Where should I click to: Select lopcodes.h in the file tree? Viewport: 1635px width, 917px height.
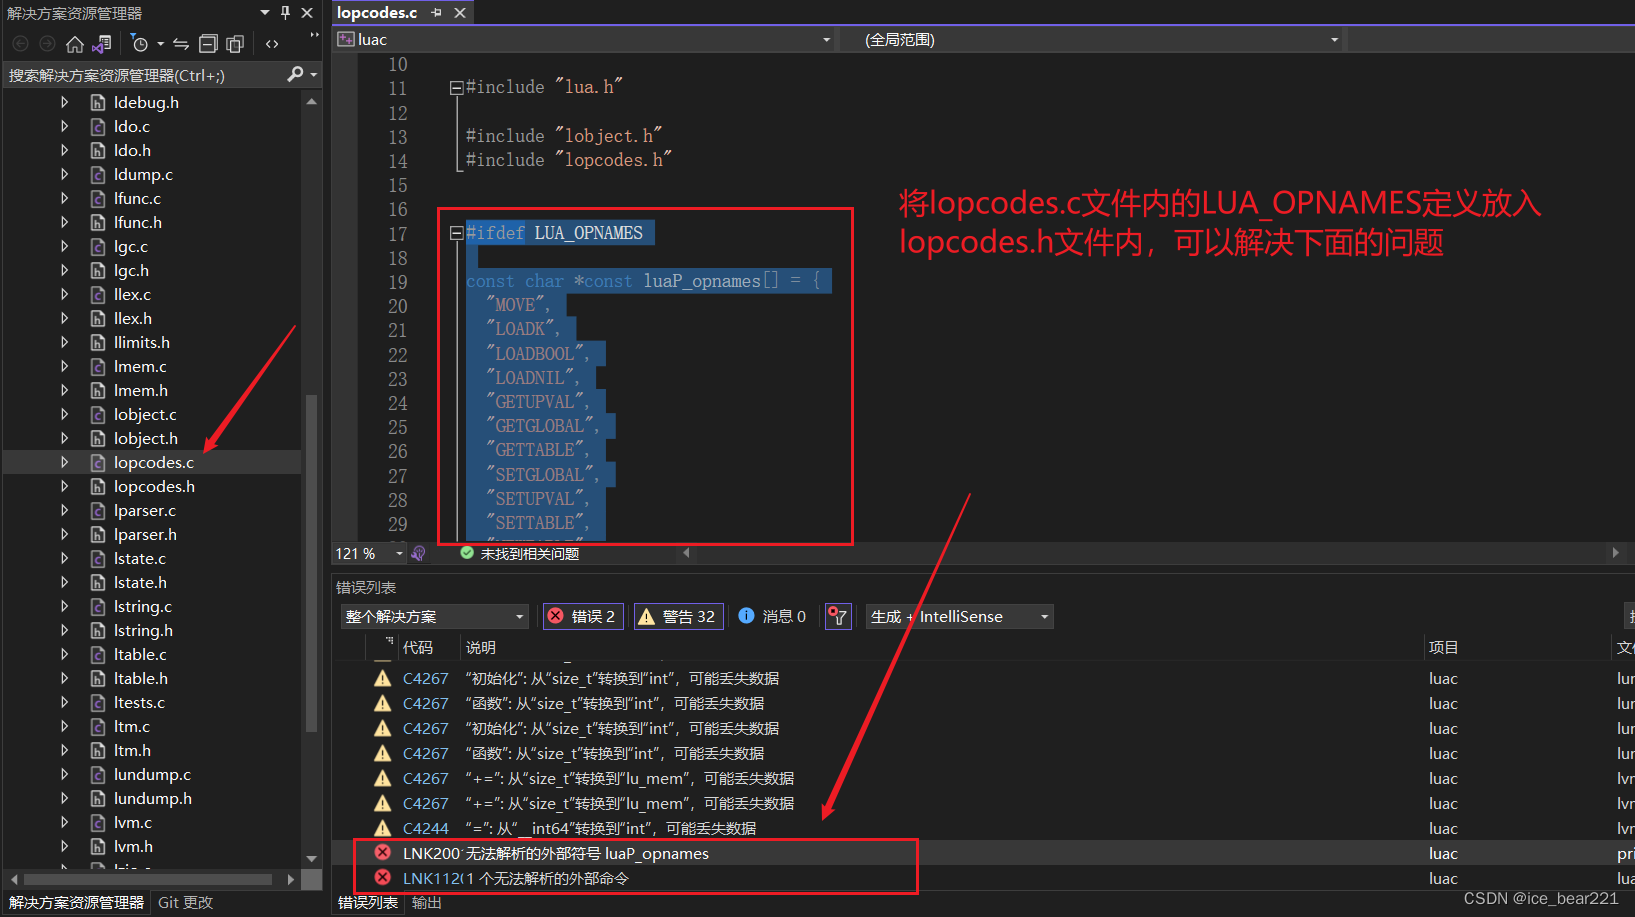coord(154,487)
